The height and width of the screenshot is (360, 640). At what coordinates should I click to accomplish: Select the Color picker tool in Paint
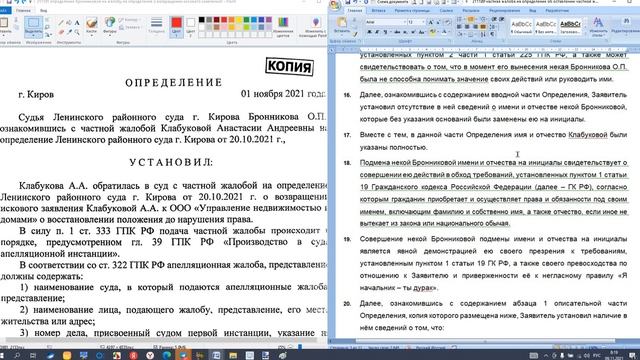pyautogui.click(x=69, y=32)
